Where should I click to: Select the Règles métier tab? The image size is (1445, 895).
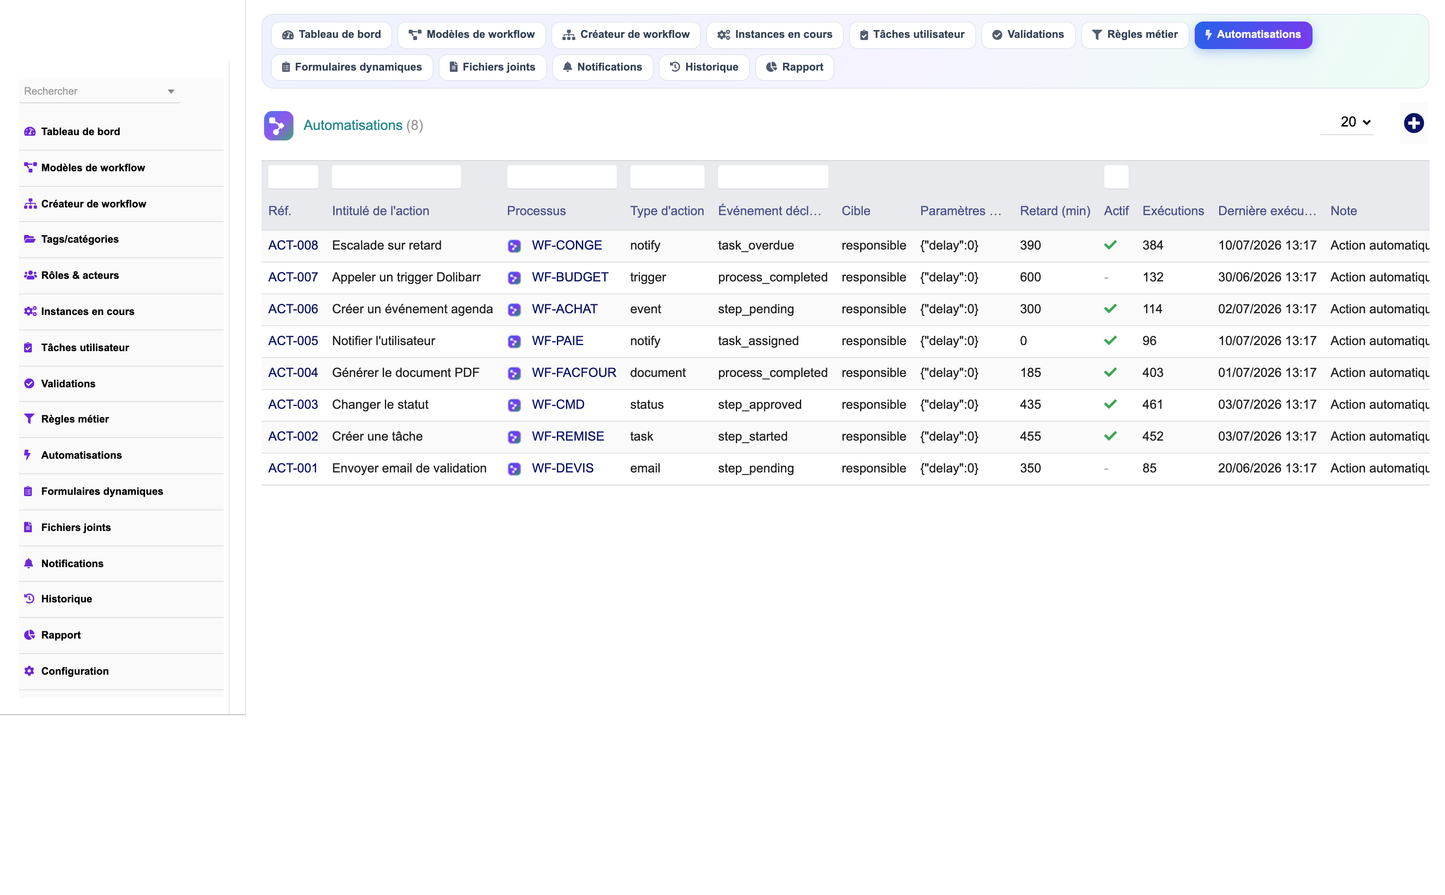click(1135, 35)
